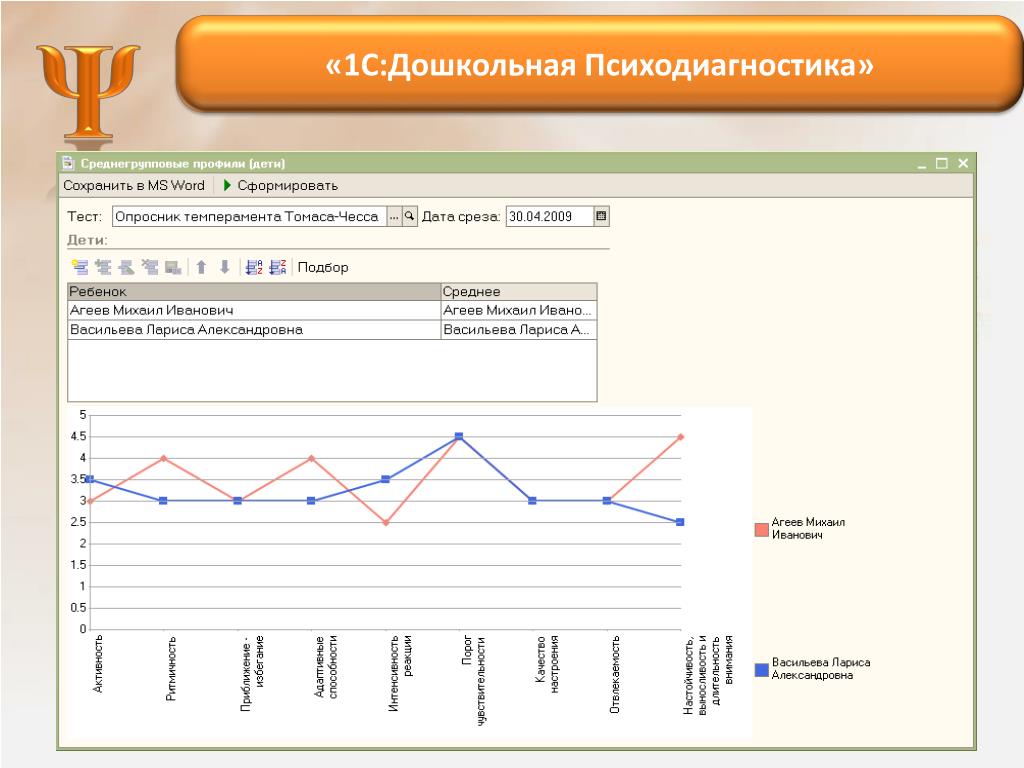Click legend label Агеев Михаил Иванович
Viewport: 1024px width, 768px height.
(808, 528)
